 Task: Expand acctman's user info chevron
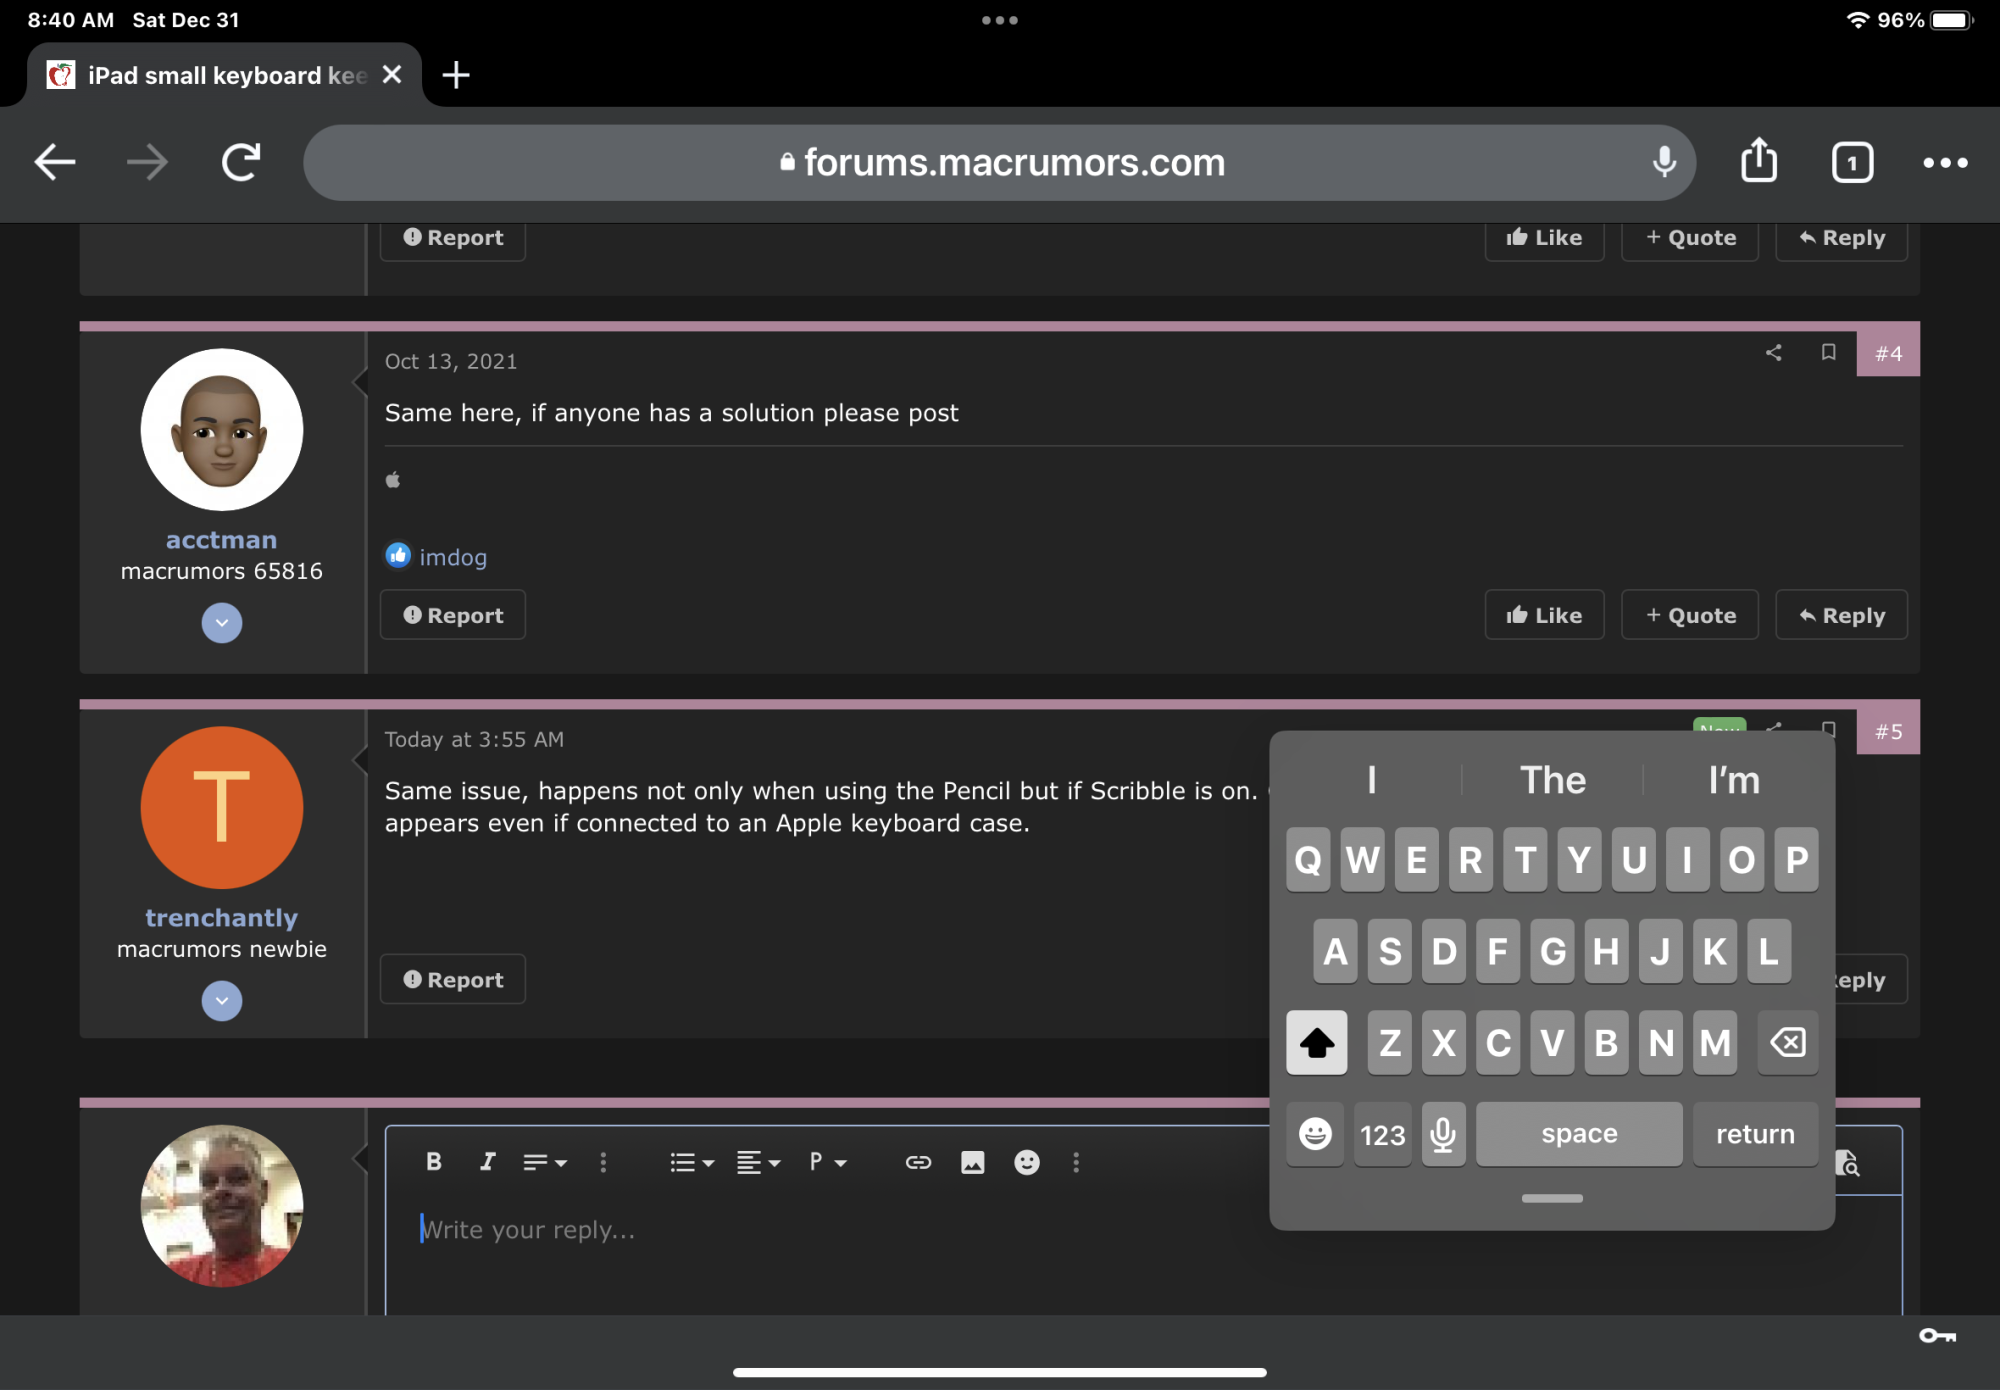[222, 623]
